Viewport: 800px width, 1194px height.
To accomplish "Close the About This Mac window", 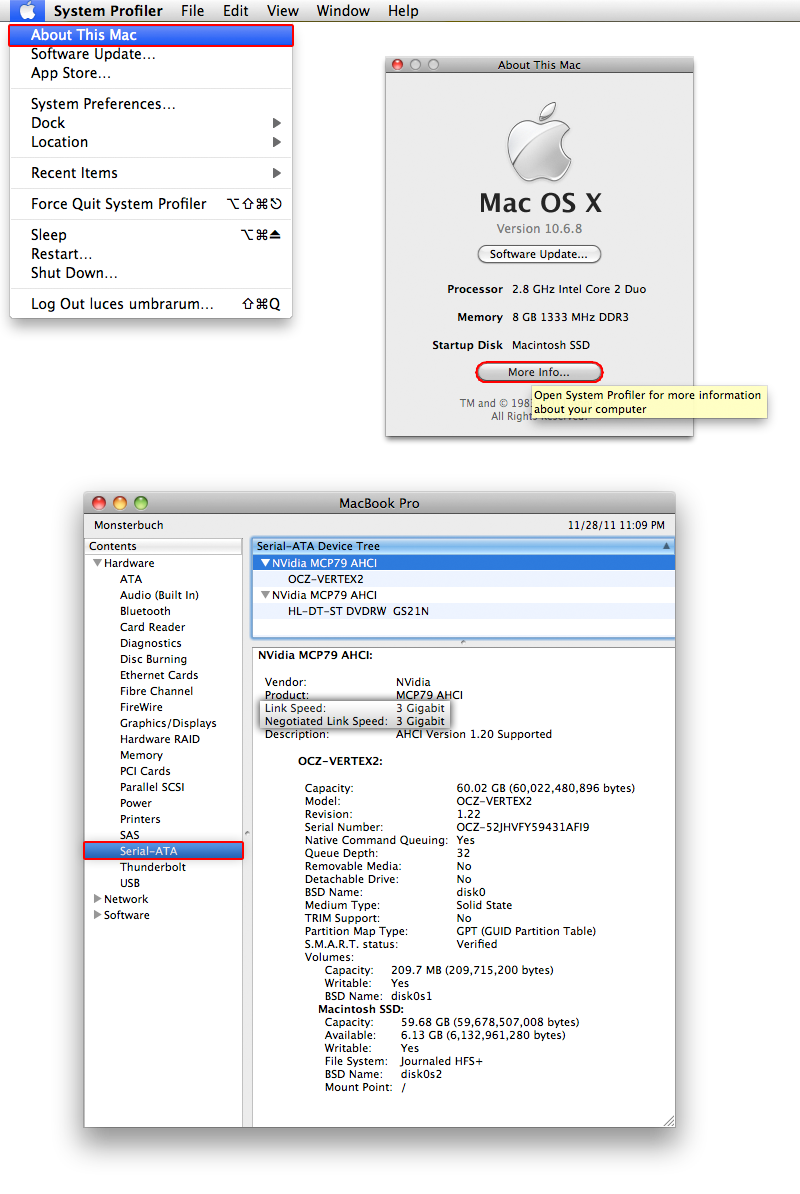I will [x=397, y=65].
